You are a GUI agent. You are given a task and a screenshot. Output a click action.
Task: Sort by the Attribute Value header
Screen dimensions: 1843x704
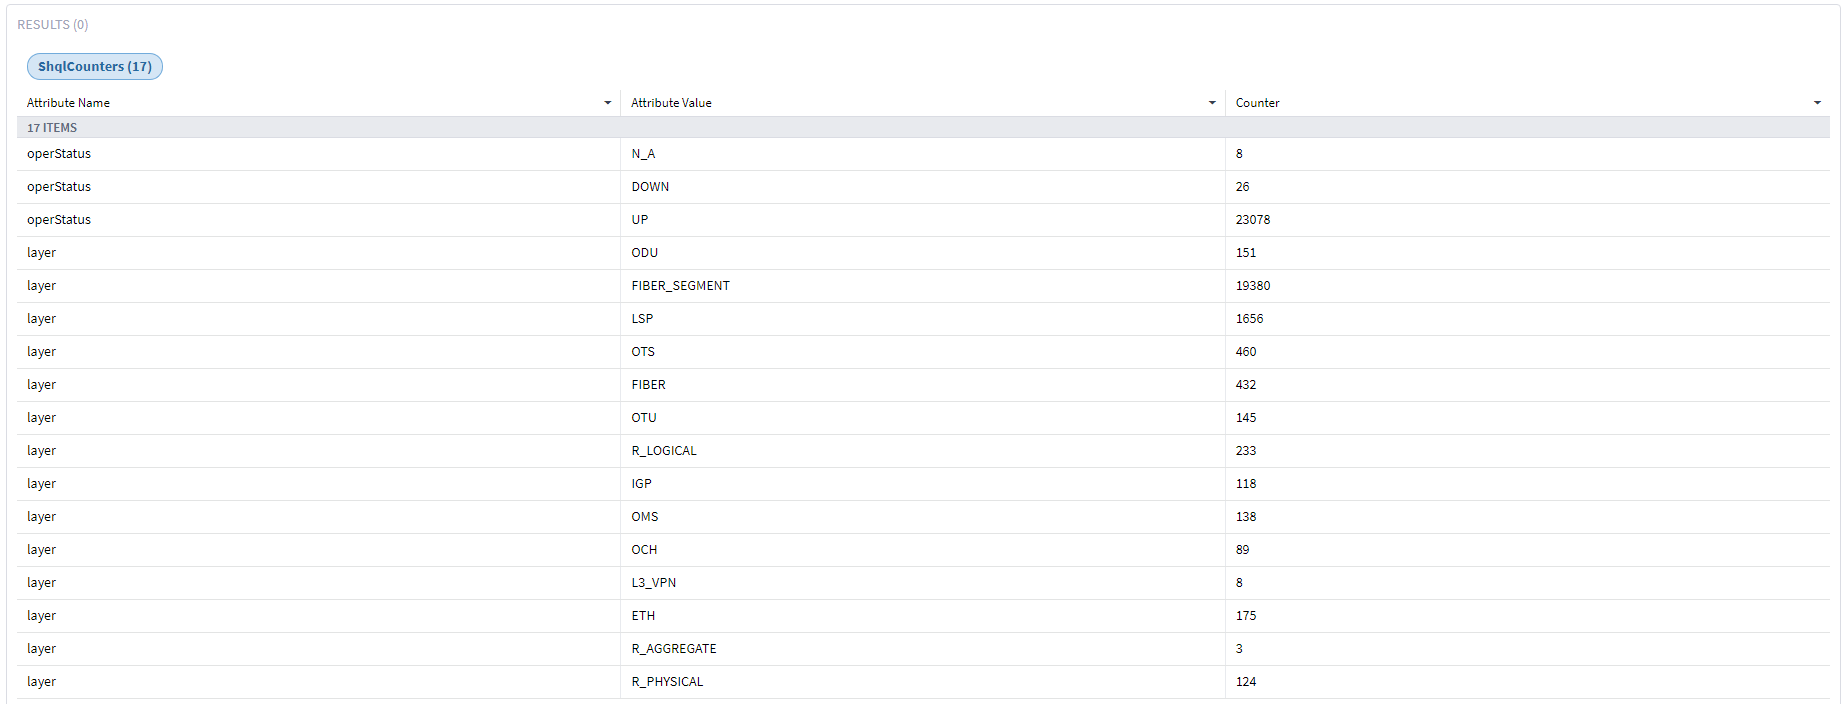[671, 103]
